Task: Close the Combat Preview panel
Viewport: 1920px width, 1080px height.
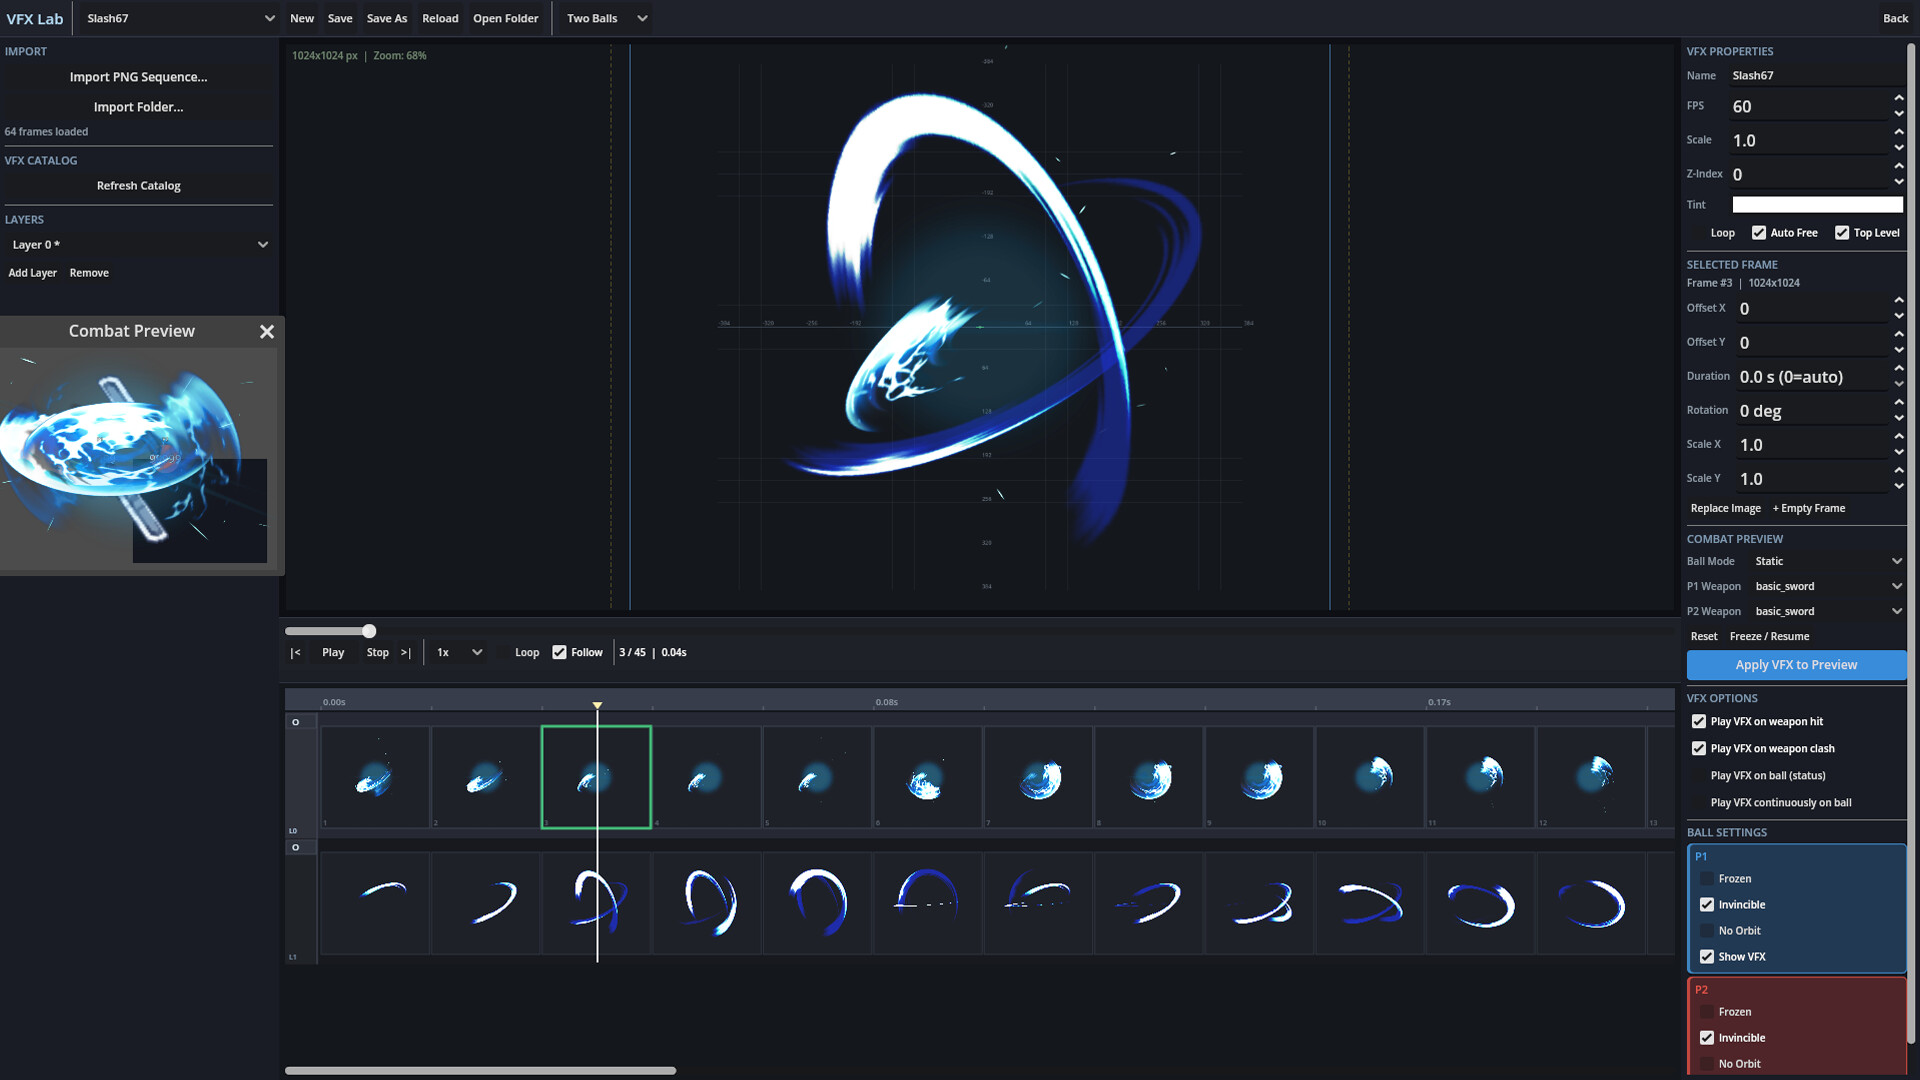Action: coord(266,332)
